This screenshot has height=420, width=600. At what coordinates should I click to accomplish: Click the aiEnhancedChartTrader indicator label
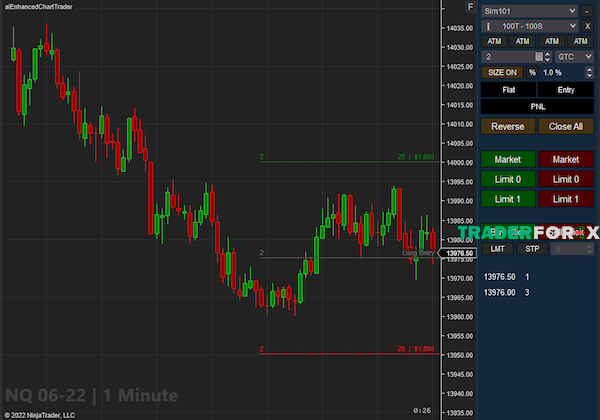coord(39,7)
